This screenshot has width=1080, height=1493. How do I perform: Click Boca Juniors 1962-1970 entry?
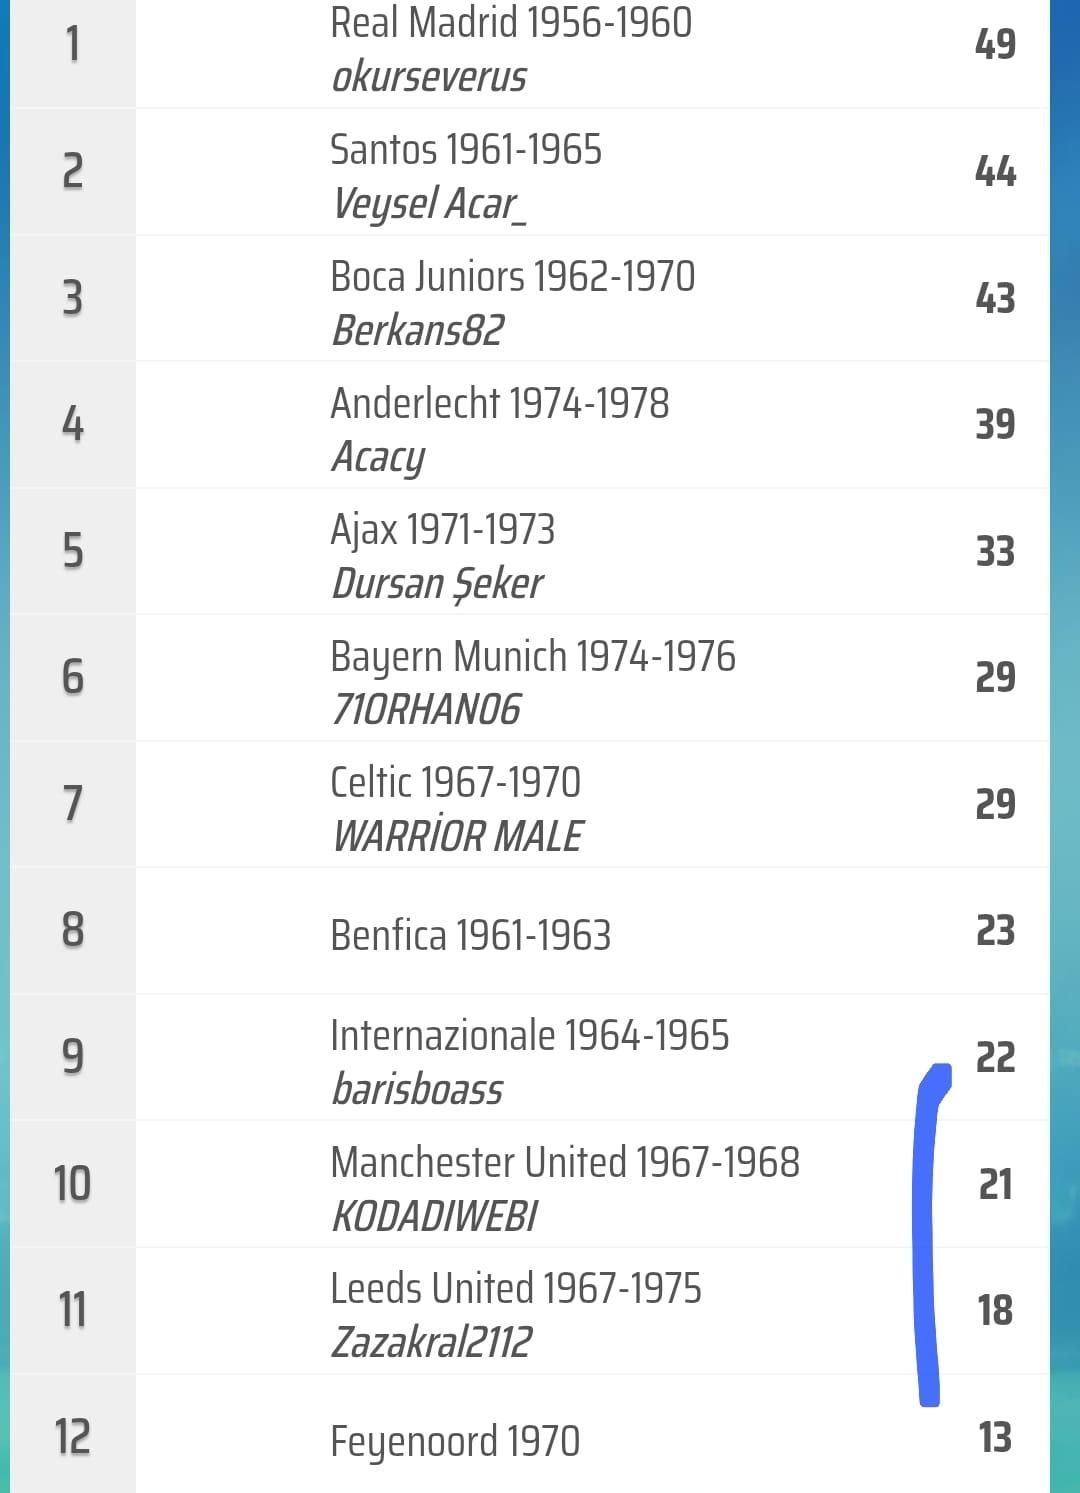[512, 277]
